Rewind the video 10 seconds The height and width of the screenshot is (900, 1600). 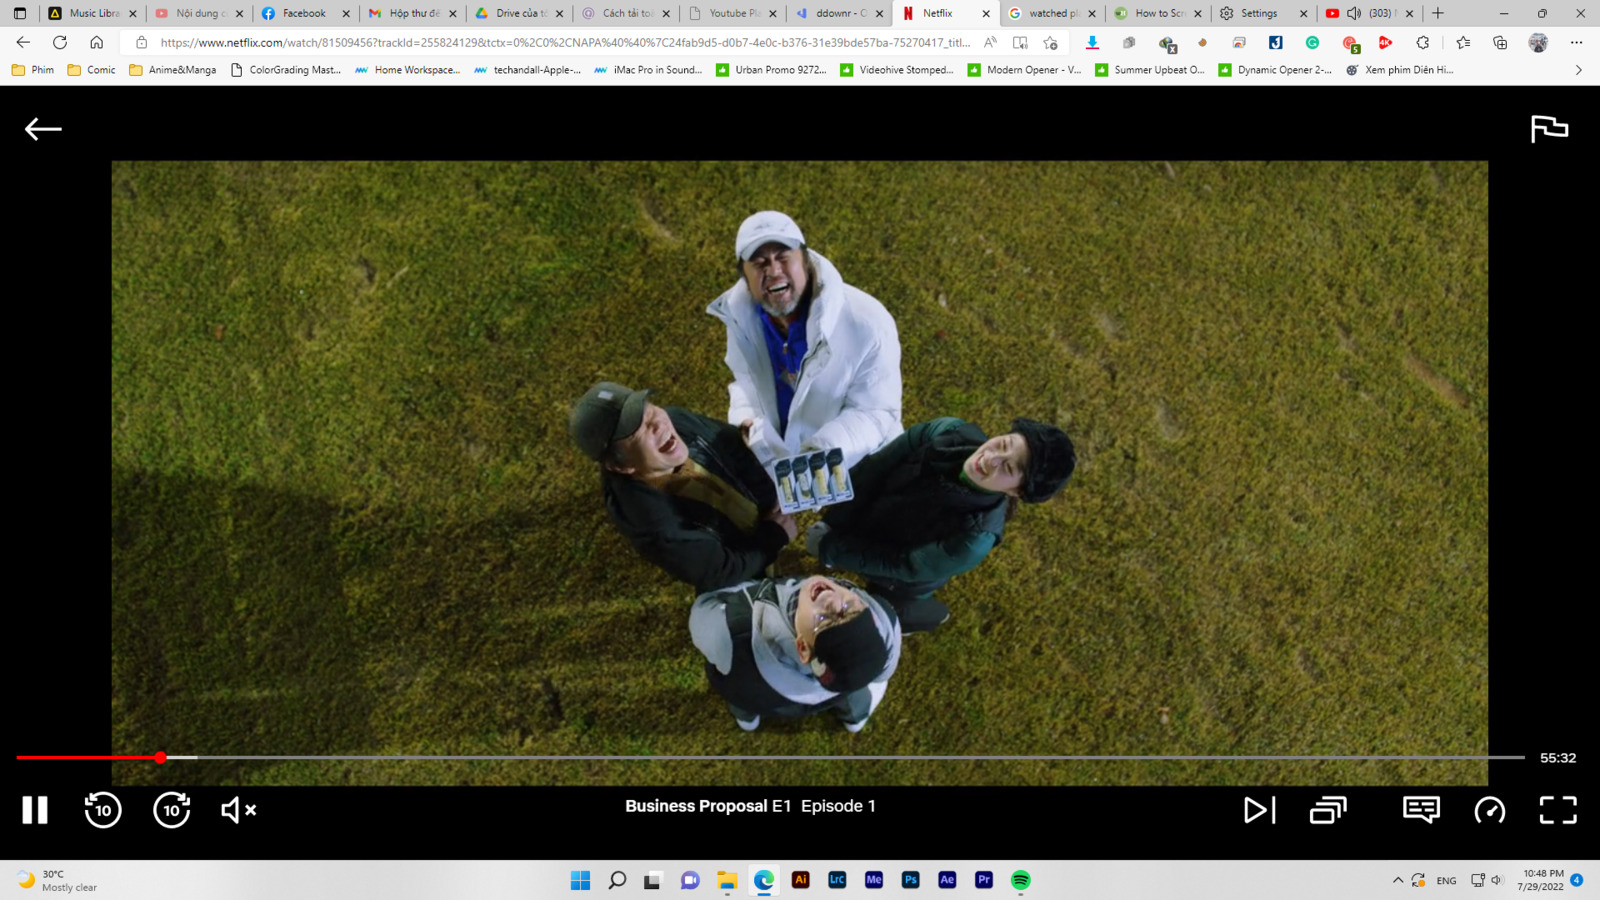(103, 809)
